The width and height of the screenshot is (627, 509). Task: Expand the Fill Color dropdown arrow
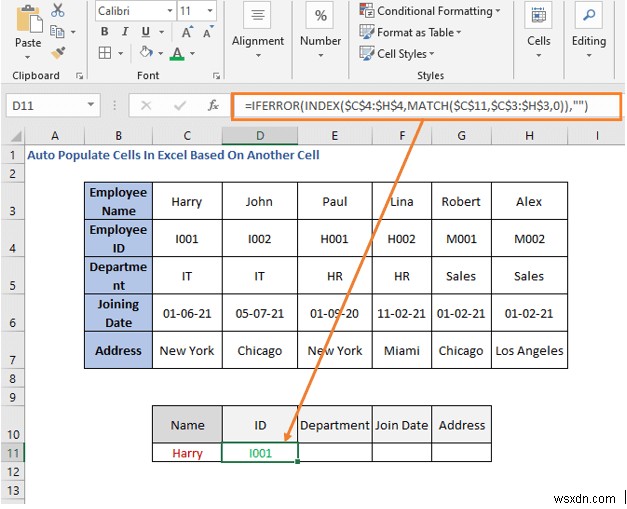pos(160,53)
